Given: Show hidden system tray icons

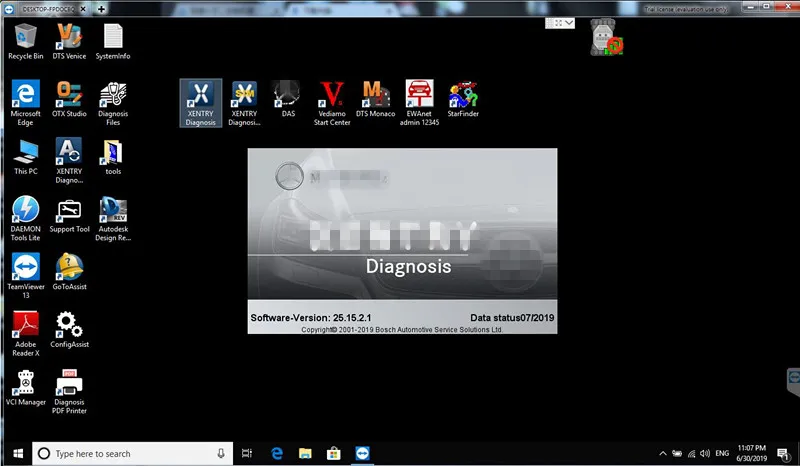Looking at the screenshot, I should tap(662, 453).
